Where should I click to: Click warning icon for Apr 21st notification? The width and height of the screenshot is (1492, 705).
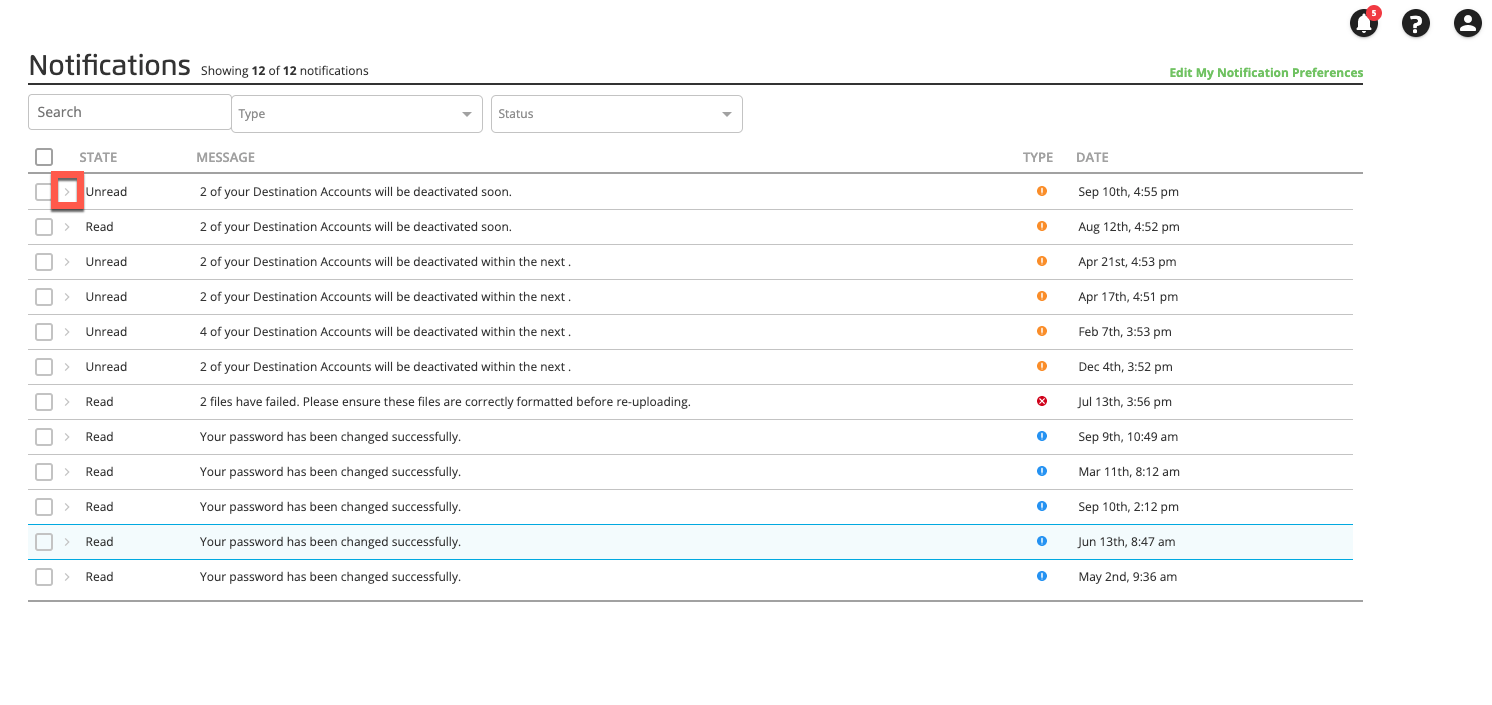pyautogui.click(x=1042, y=261)
